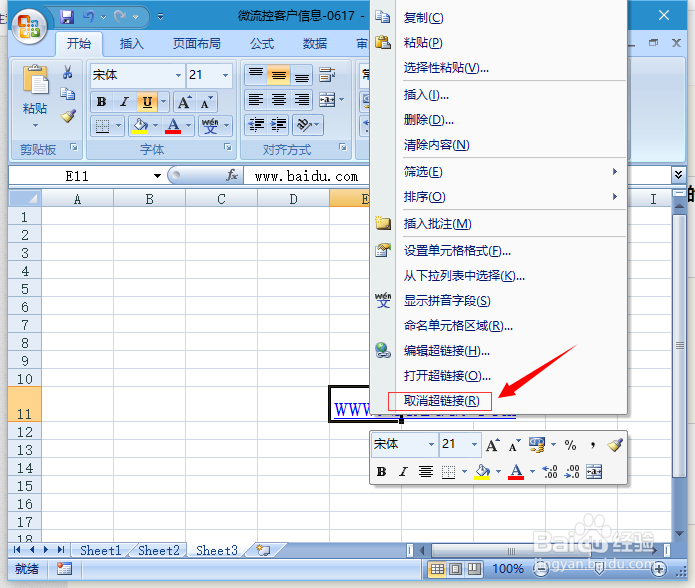The image size is (695, 588).
Task: Switch to the 插入 ribbon tab
Action: point(132,43)
